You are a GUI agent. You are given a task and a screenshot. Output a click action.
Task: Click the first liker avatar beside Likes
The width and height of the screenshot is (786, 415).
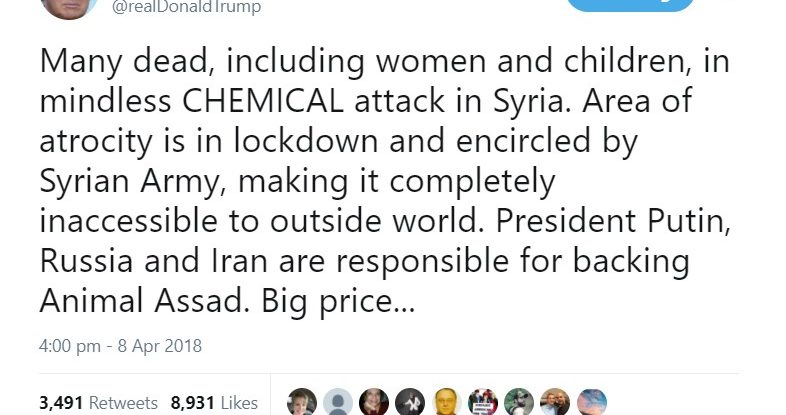point(302,402)
